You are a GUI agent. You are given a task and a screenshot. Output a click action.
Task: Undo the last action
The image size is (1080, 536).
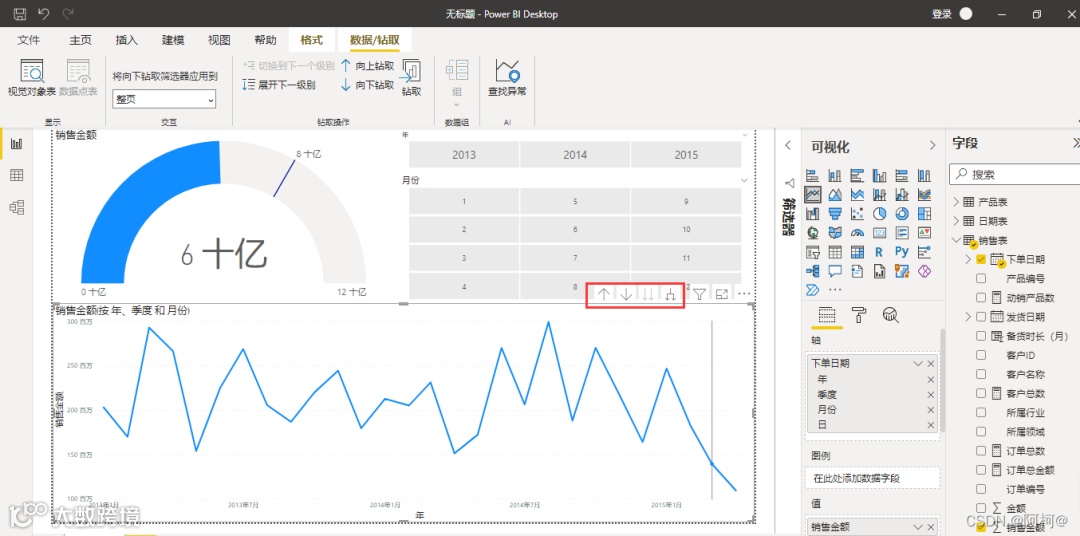click(43, 14)
